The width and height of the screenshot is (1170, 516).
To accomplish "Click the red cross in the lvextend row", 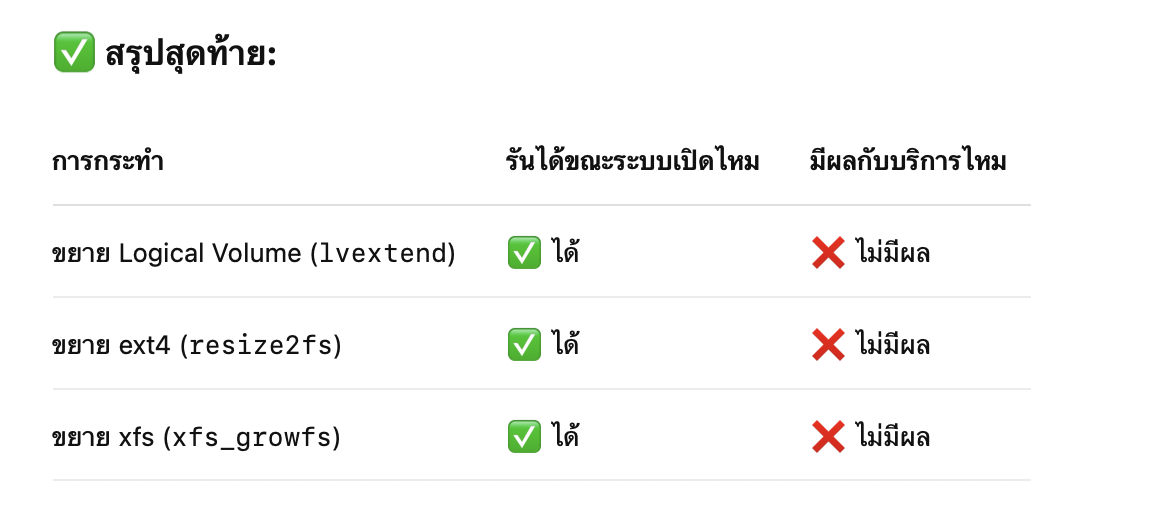I will (x=828, y=254).
